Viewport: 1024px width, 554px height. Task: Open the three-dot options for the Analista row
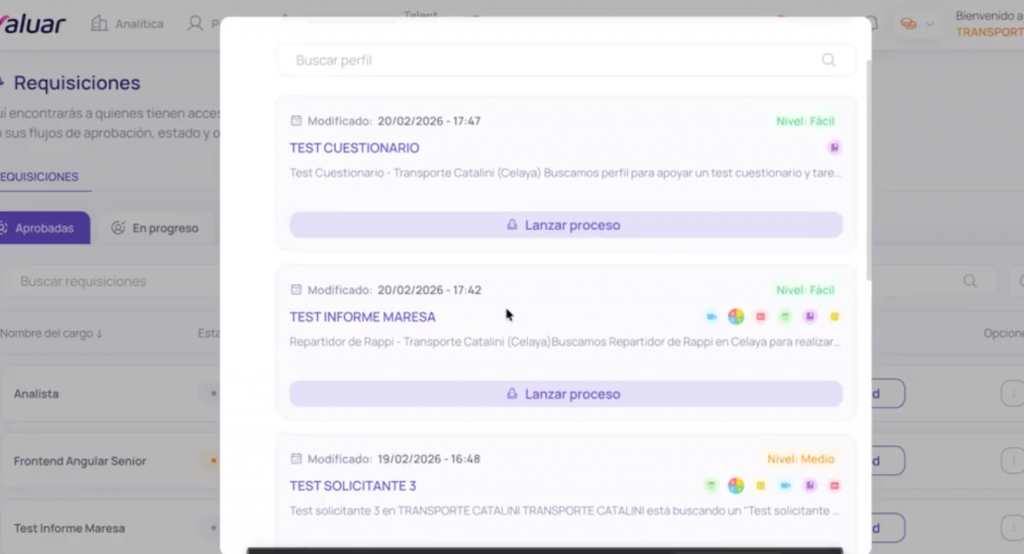pyautogui.click(x=1011, y=394)
